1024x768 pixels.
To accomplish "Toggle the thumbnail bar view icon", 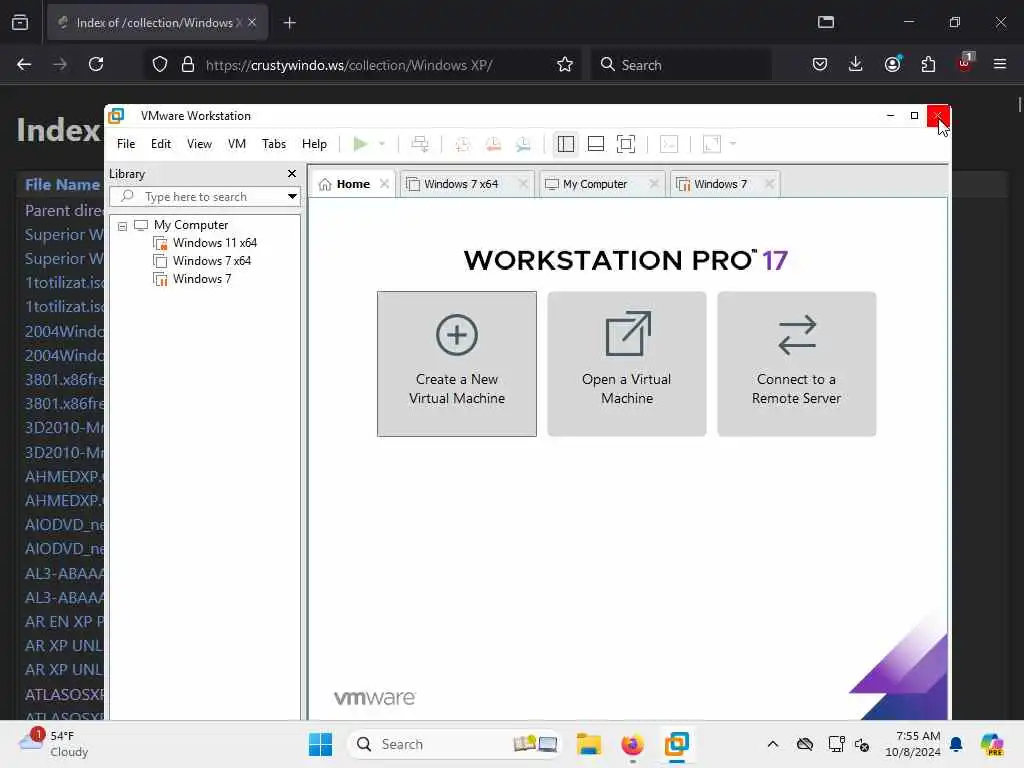I will 596,144.
